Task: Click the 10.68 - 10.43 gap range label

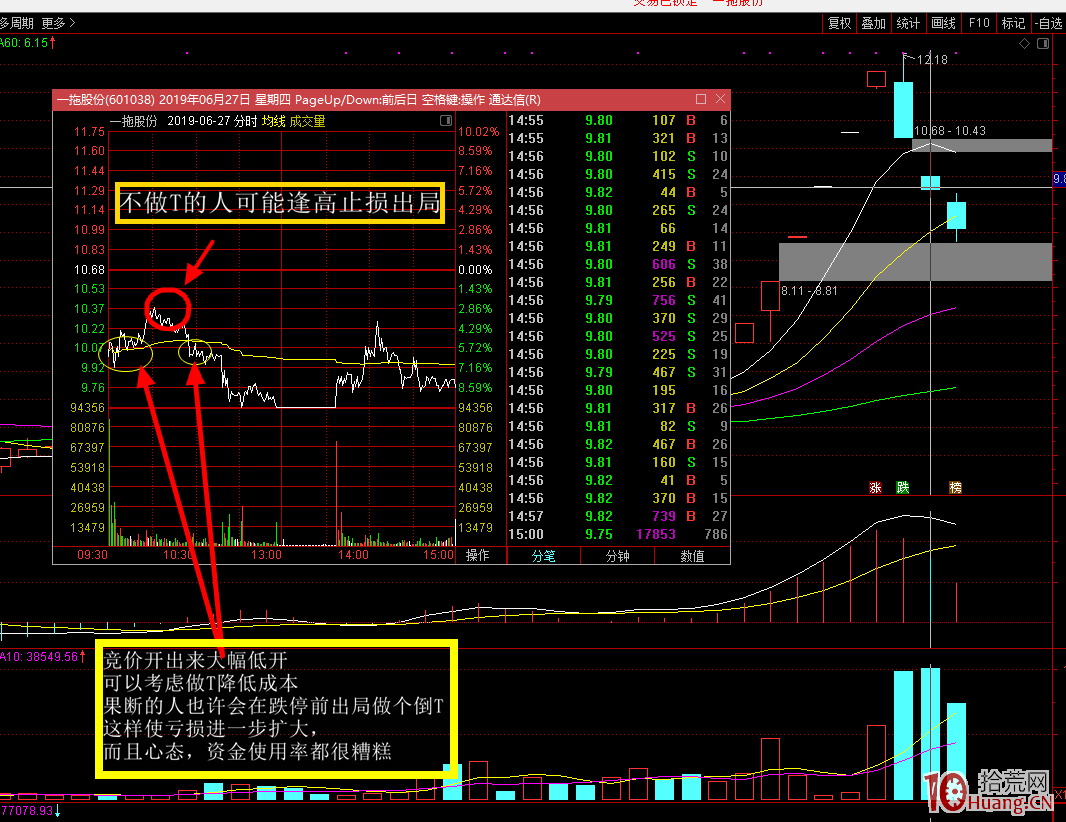Action: click(x=950, y=131)
